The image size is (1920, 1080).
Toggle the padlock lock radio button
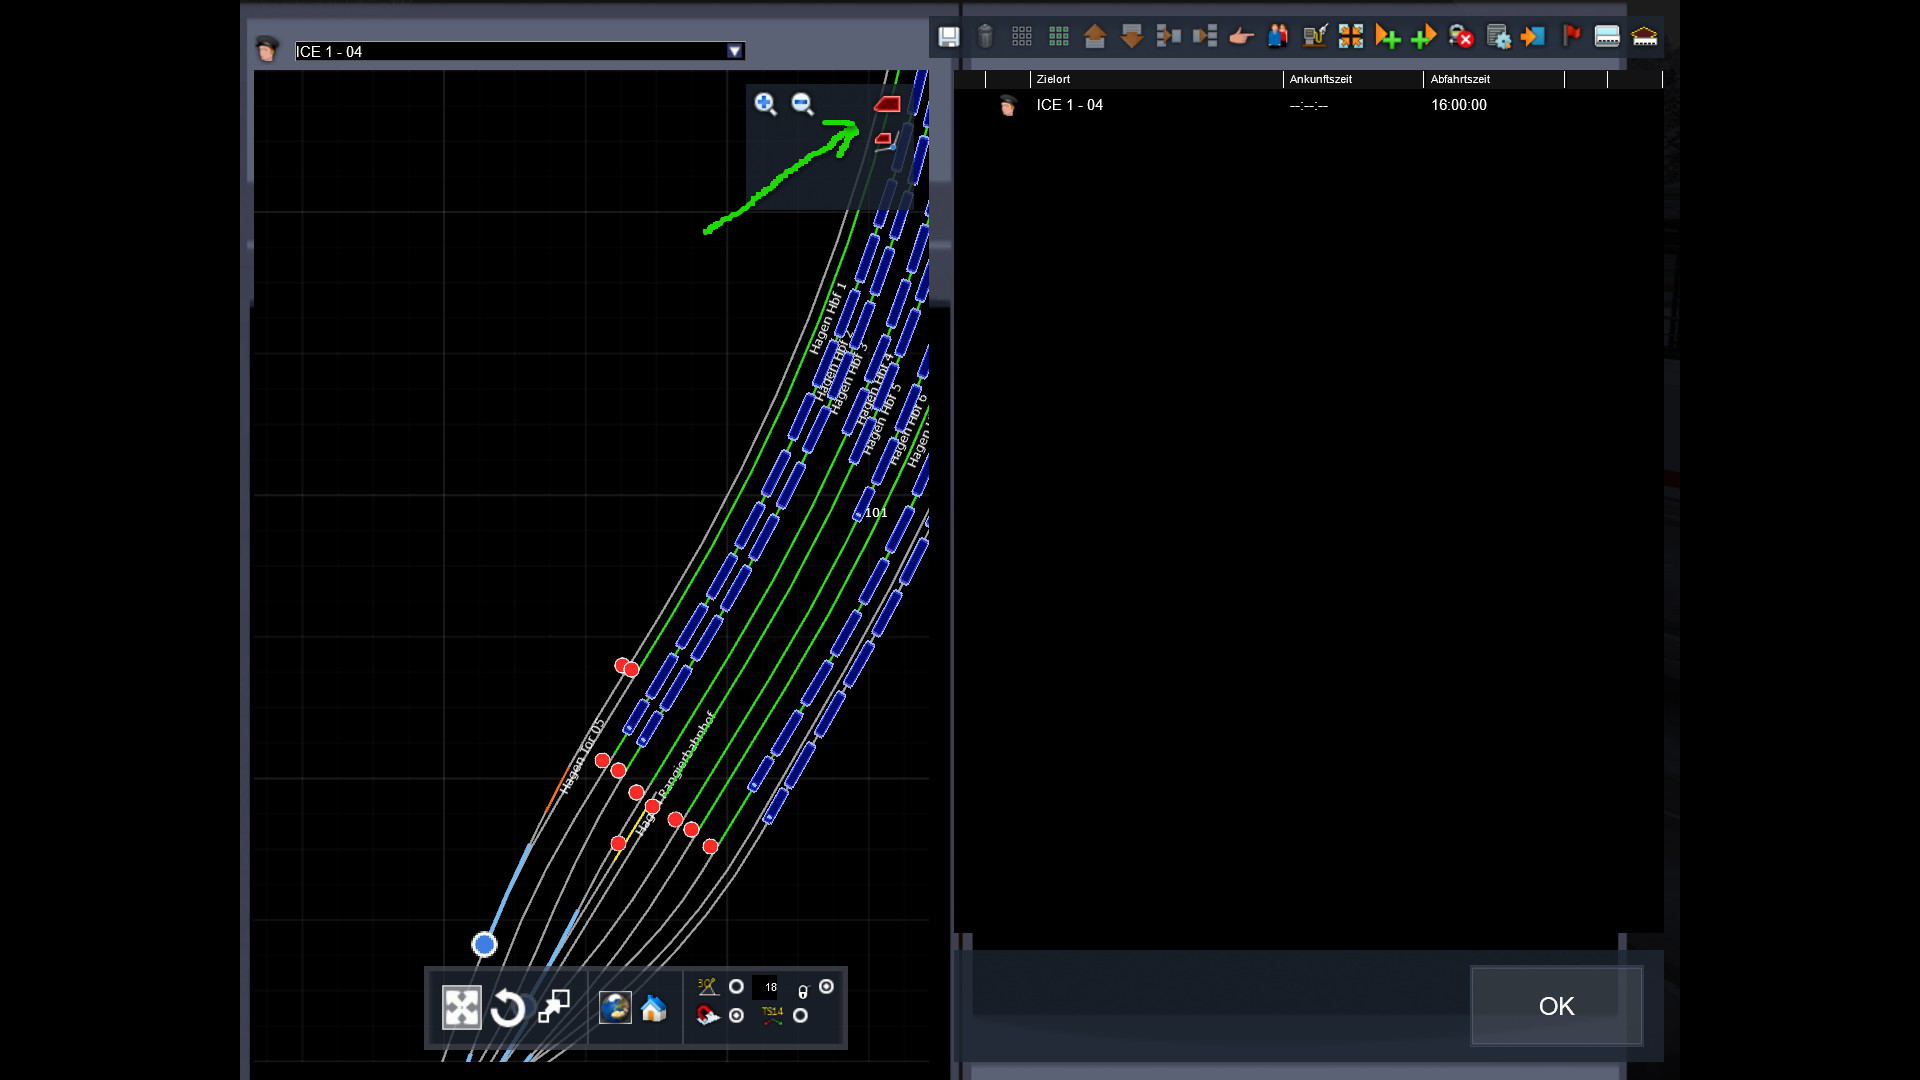click(x=826, y=987)
